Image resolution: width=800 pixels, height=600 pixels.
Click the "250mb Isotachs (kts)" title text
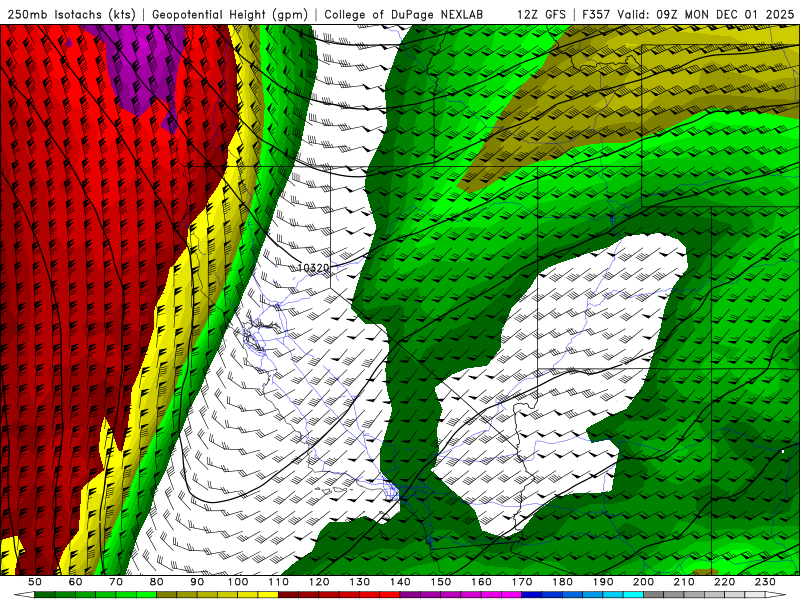[x=71, y=15]
